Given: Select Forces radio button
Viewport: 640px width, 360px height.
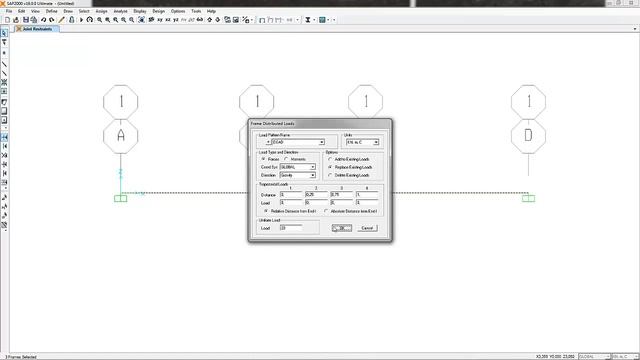Looking at the screenshot, I should 264,159.
